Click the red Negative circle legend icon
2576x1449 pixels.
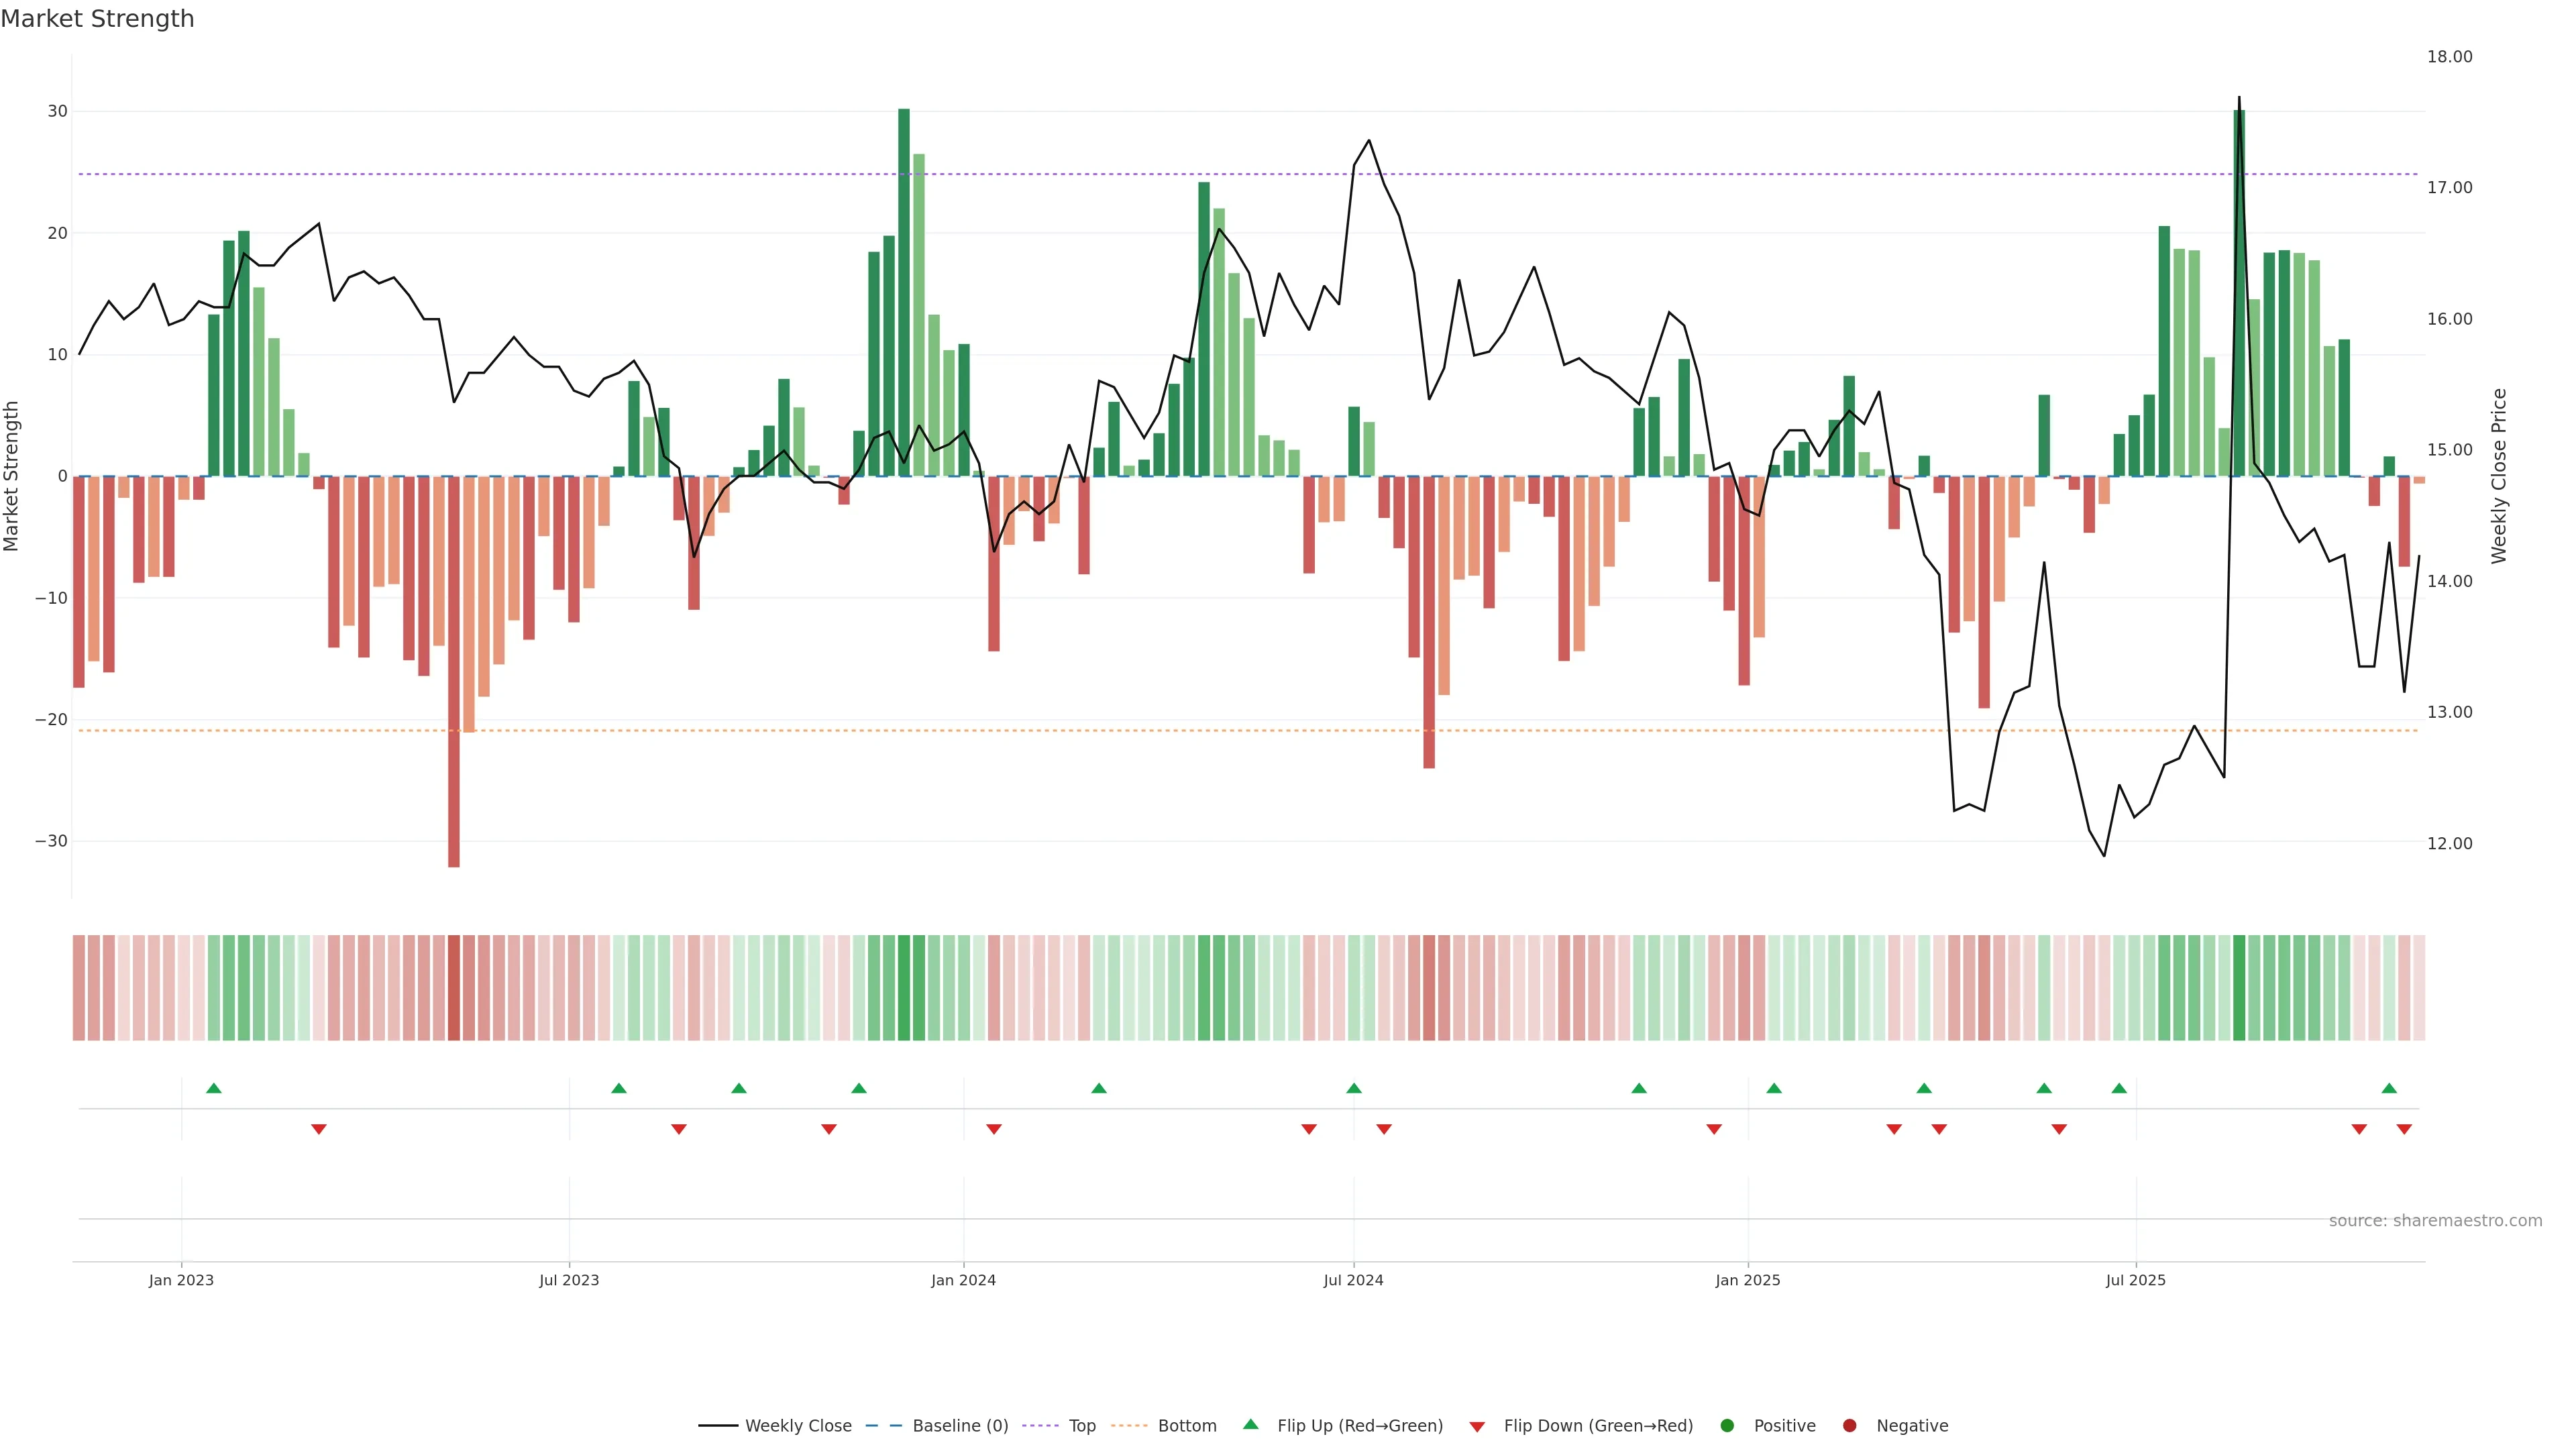coord(1849,1426)
